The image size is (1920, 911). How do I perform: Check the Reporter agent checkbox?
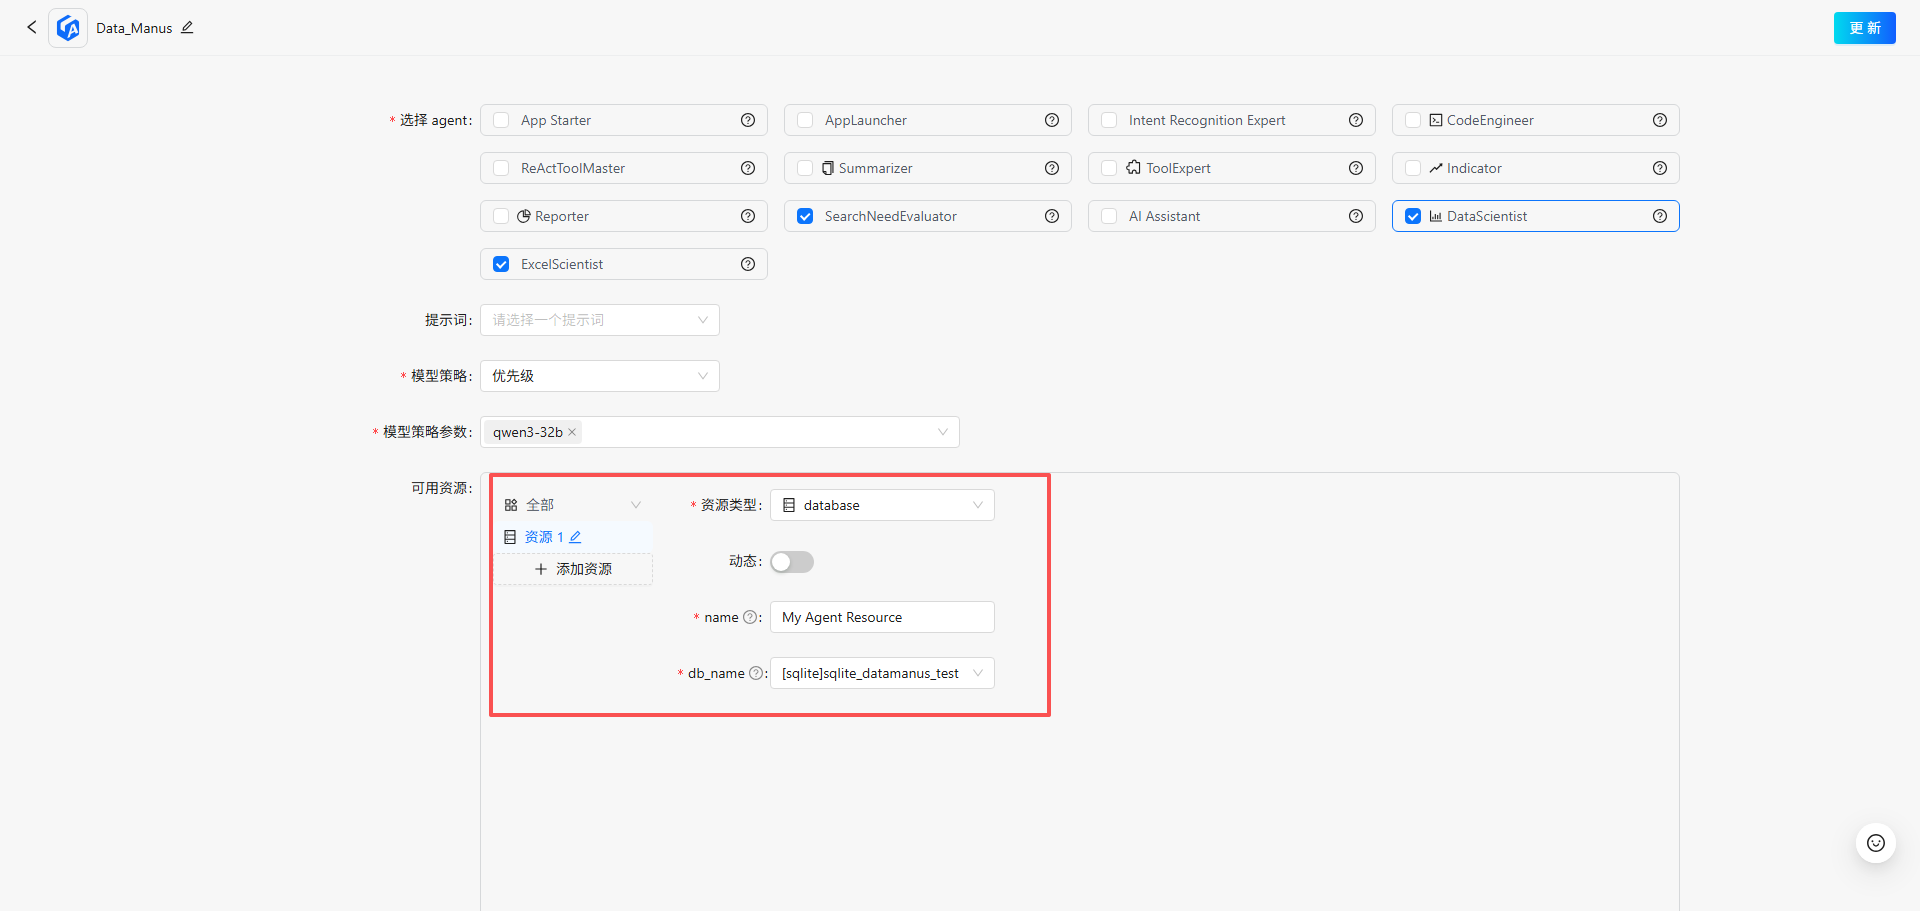[x=501, y=216]
